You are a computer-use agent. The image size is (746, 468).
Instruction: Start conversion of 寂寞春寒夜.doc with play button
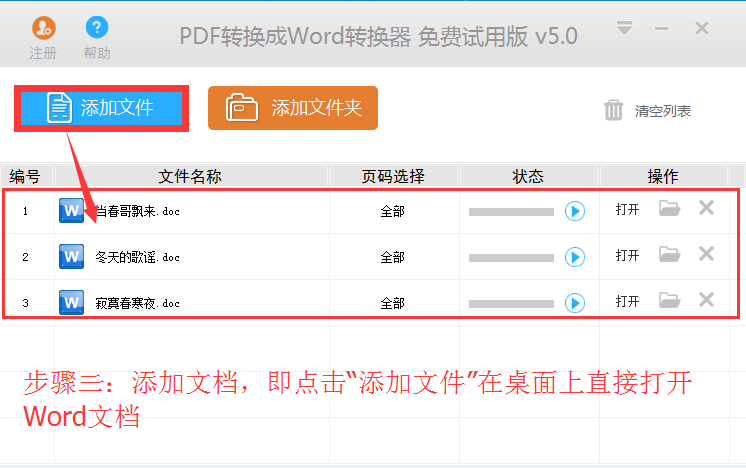575,303
